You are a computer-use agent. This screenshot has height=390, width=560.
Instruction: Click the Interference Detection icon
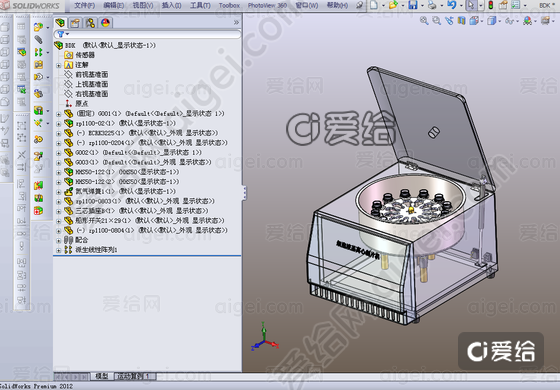tap(38, 186)
